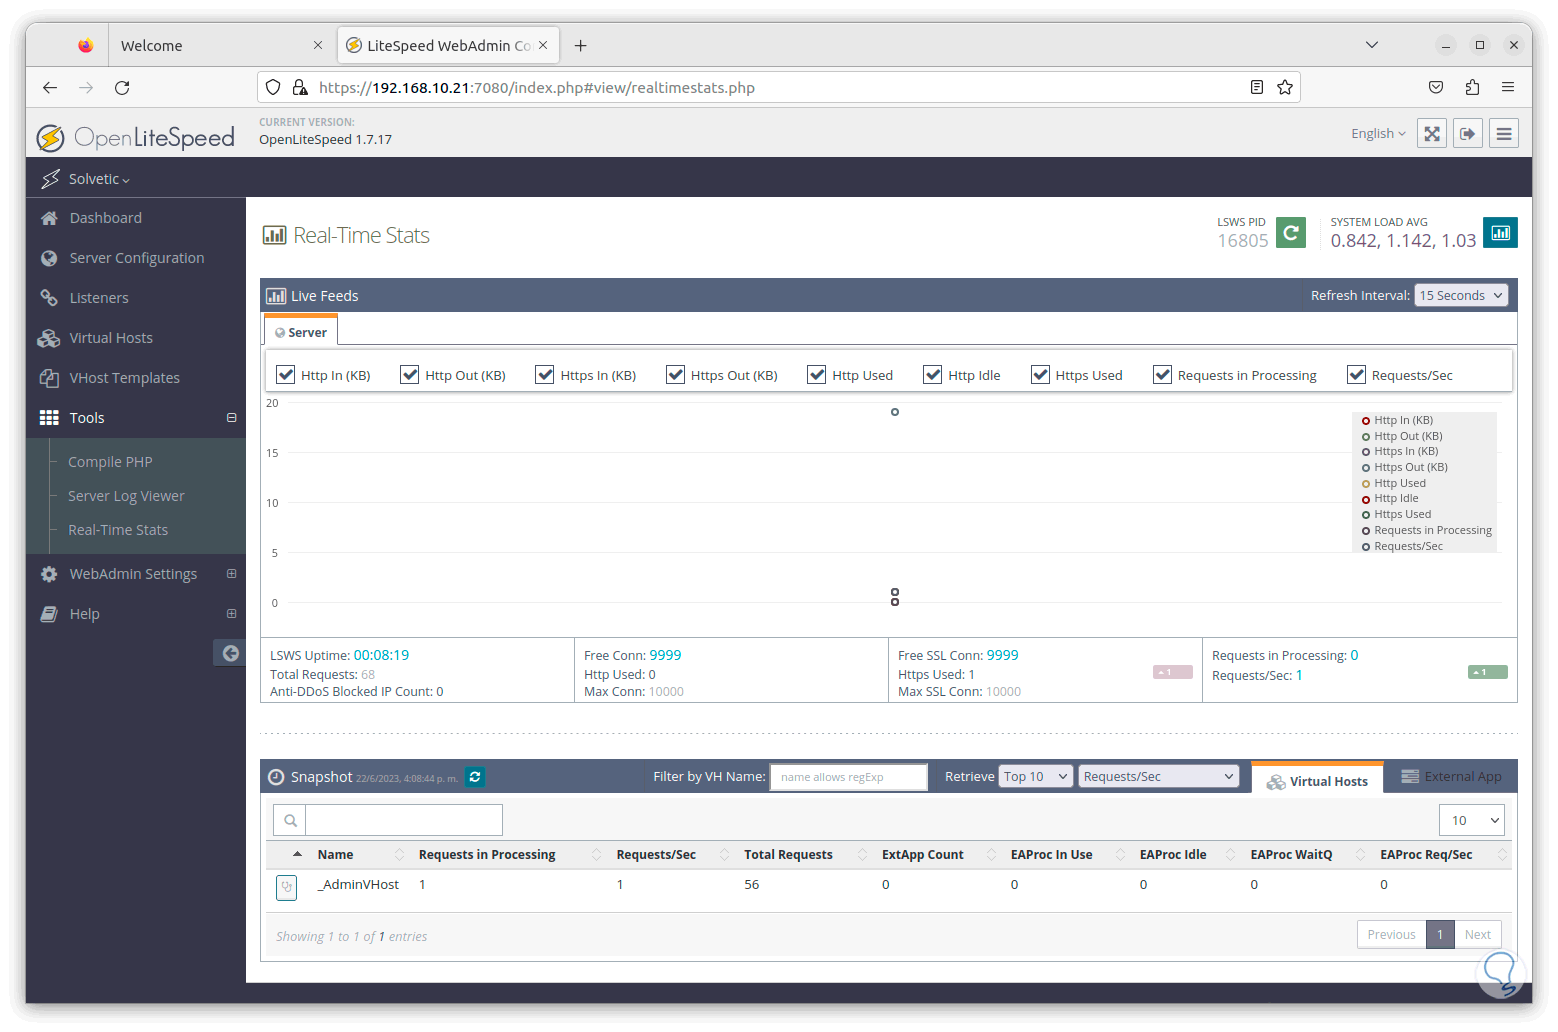The width and height of the screenshot is (1558, 1032).
Task: Click the OpenLiteSpeed logo
Action: click(135, 137)
